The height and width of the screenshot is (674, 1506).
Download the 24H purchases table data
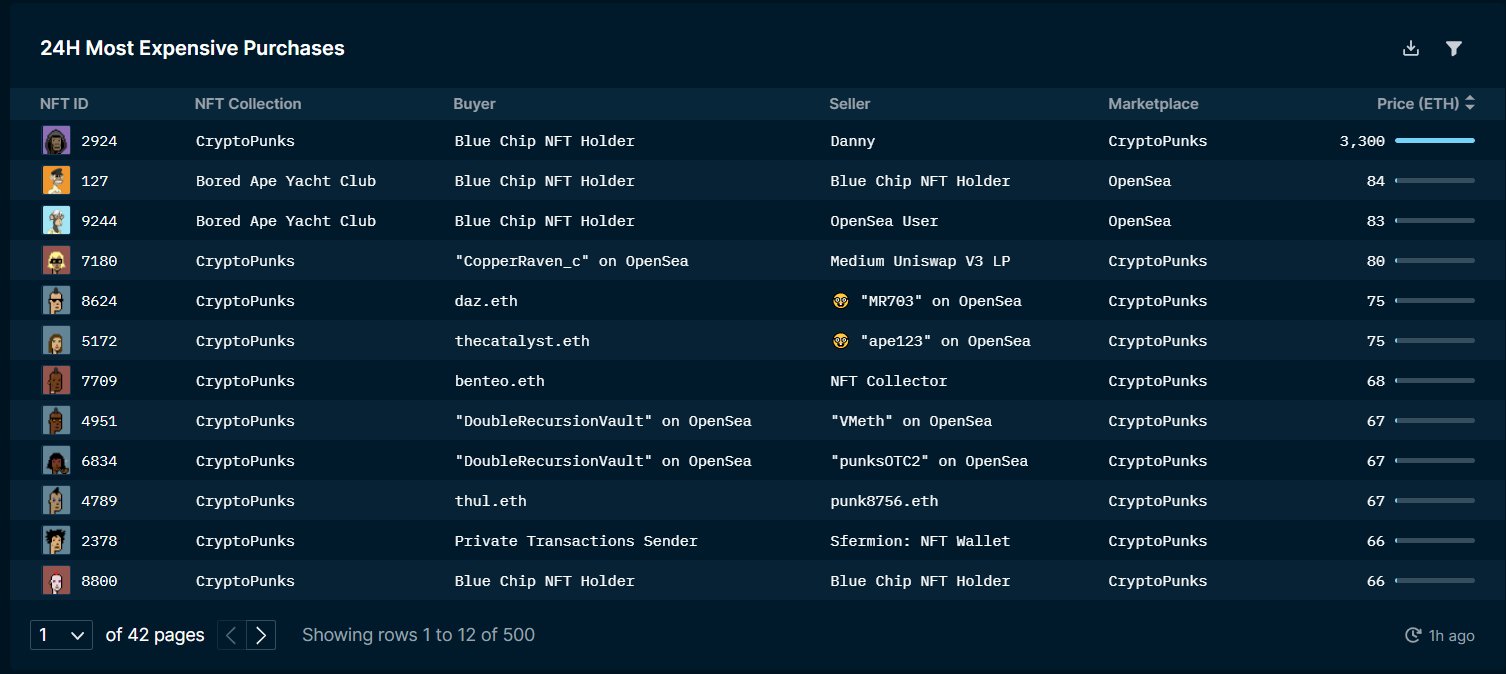1411,48
